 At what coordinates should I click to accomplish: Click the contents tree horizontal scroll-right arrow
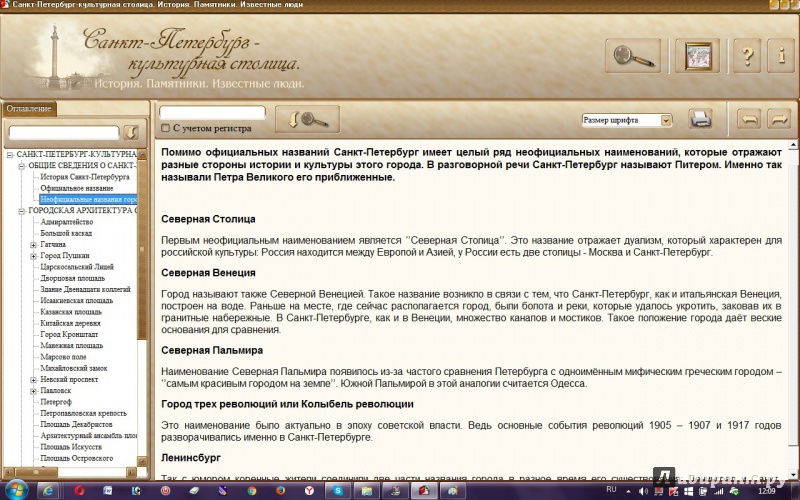(x=132, y=472)
